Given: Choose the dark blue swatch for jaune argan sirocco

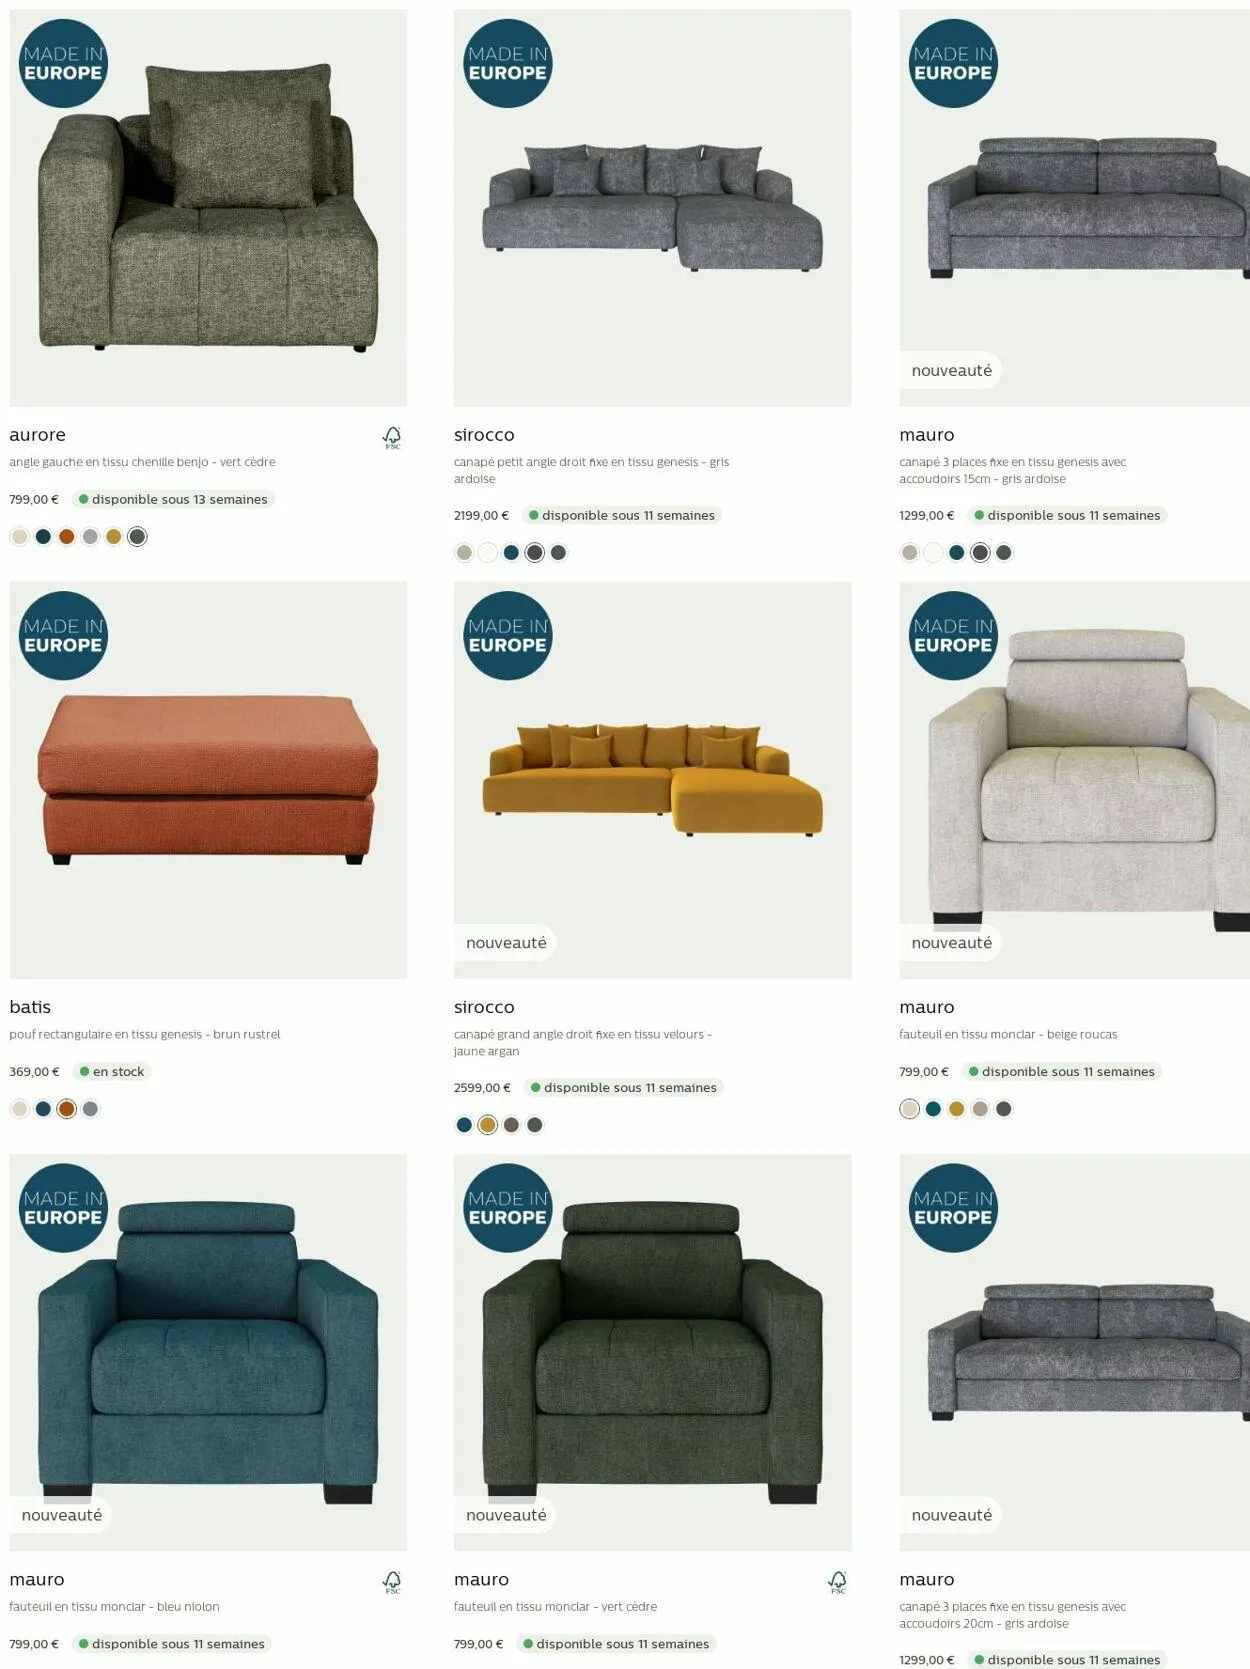Looking at the screenshot, I should [464, 1125].
